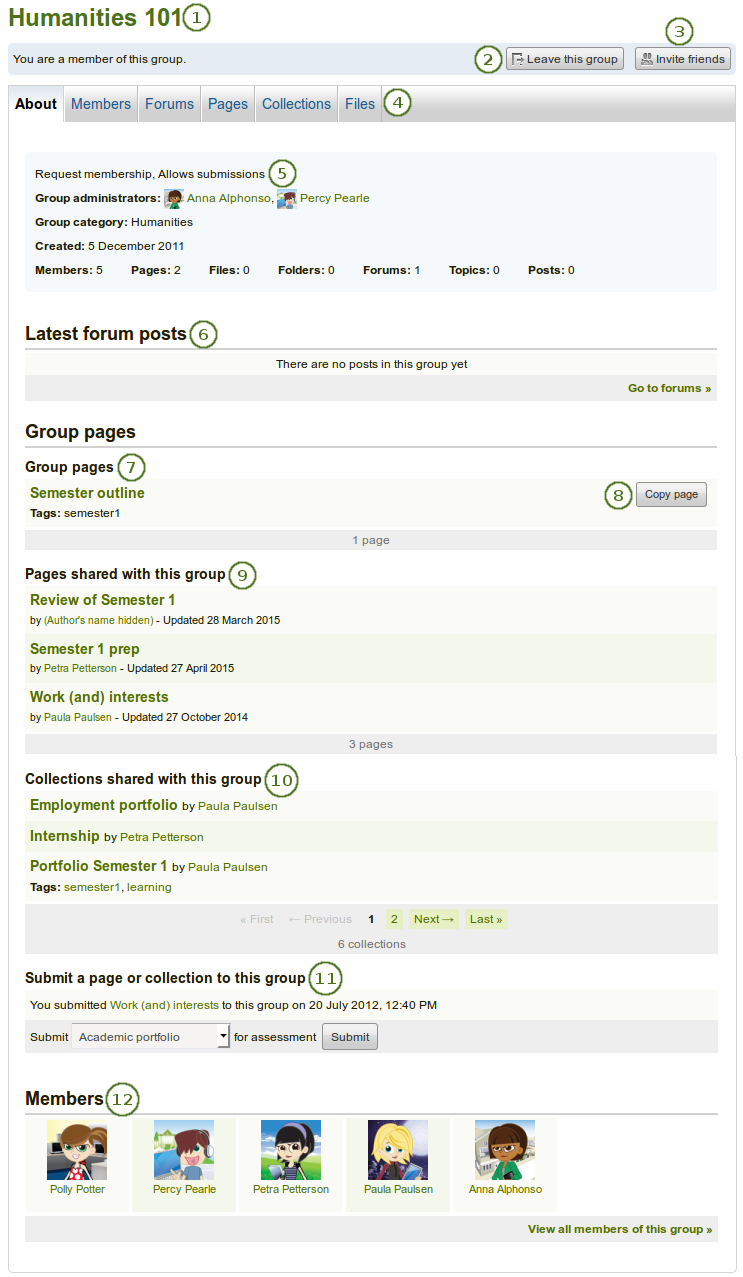This screenshot has height=1277, width=743.
Task: Click Next in collections pagination
Action: (x=434, y=919)
